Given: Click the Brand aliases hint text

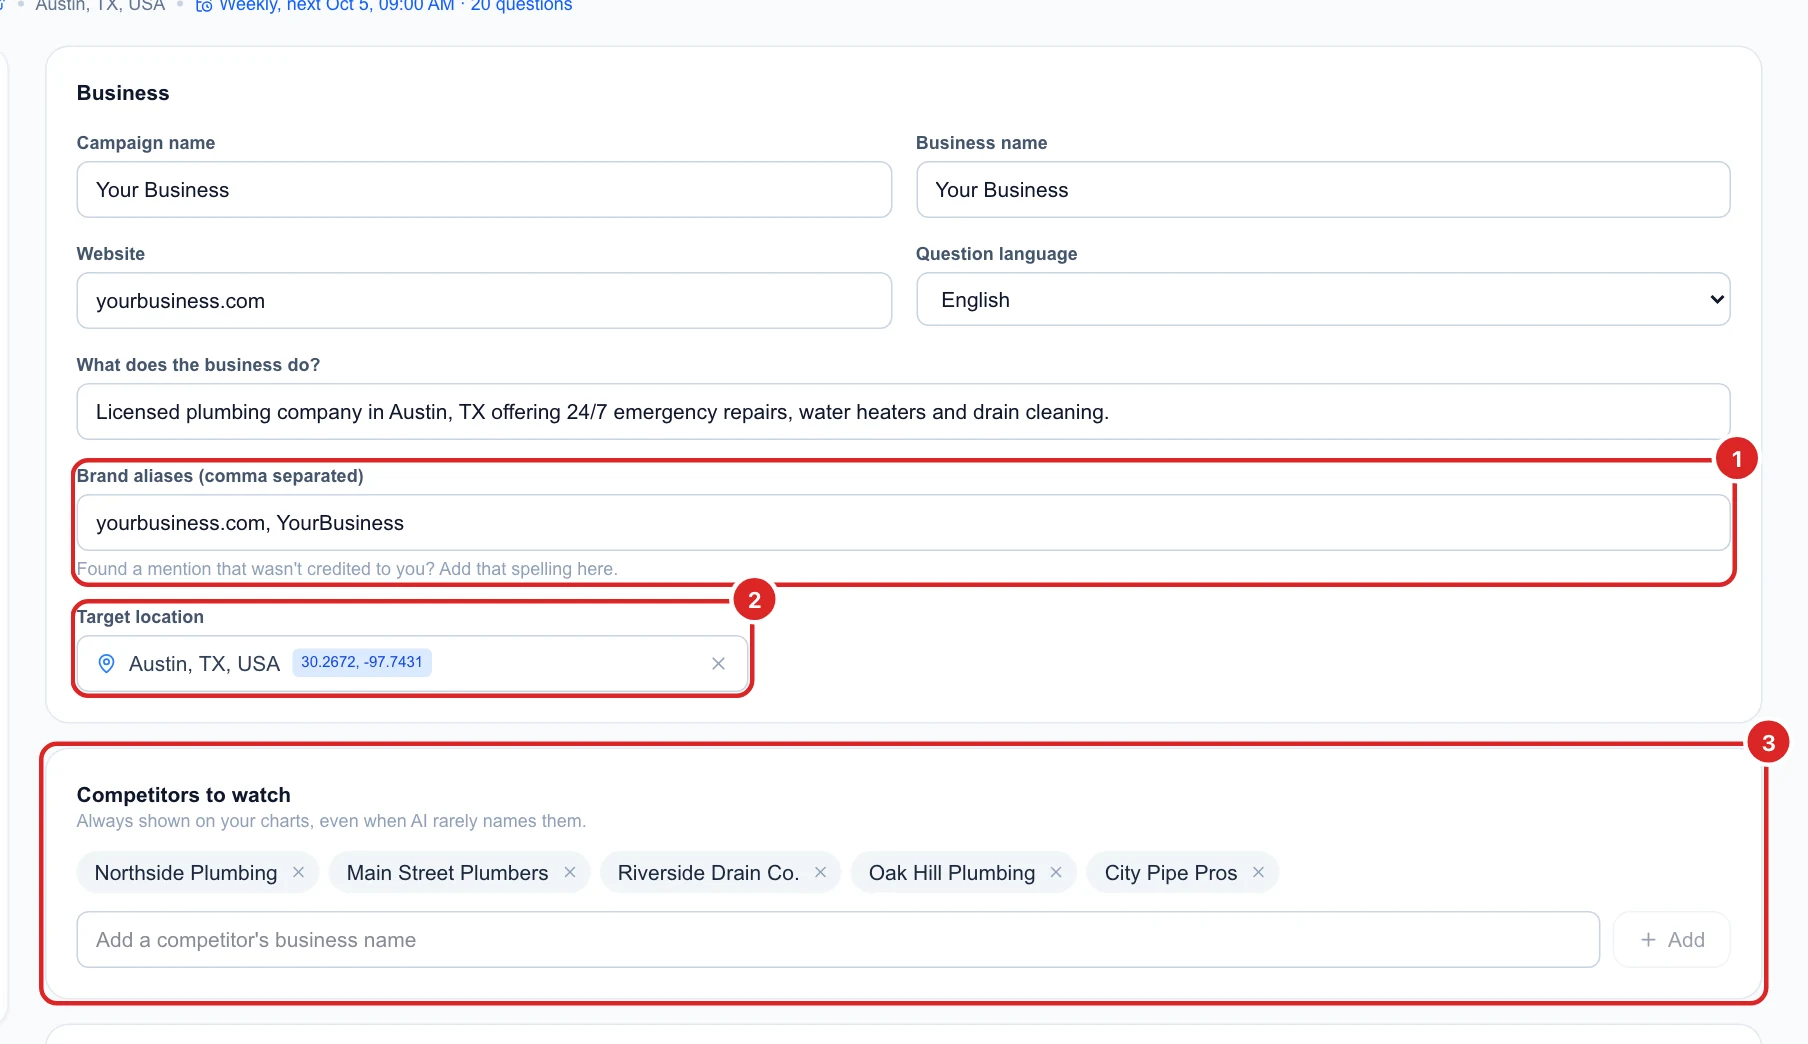Looking at the screenshot, I should (347, 569).
